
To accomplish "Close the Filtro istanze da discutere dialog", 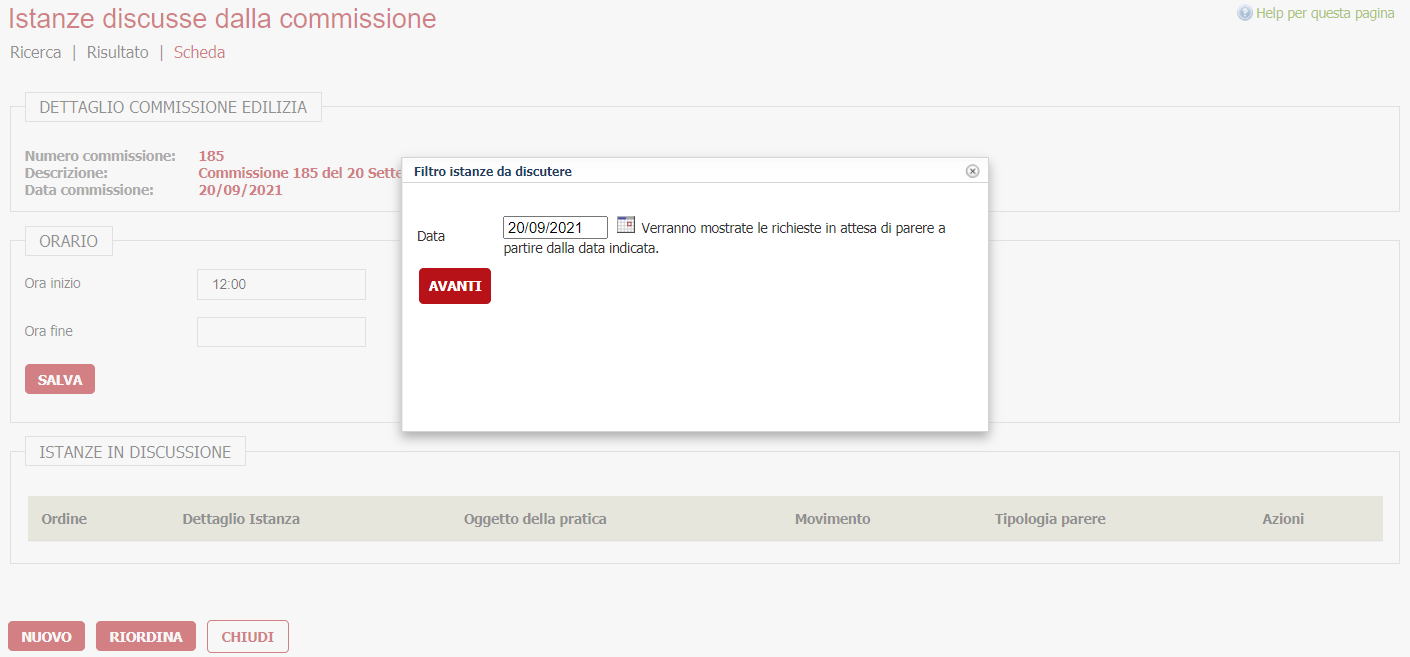I will tap(971, 170).
